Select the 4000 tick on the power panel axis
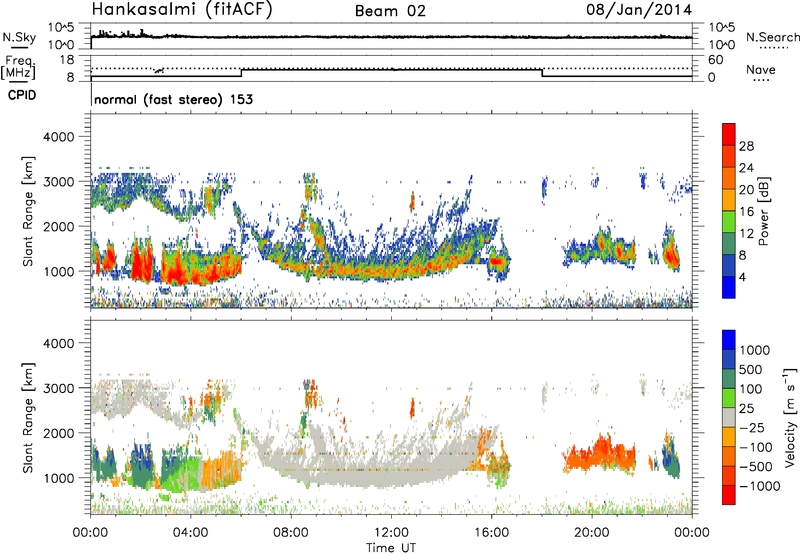This screenshot has width=800, height=554. tap(59, 137)
